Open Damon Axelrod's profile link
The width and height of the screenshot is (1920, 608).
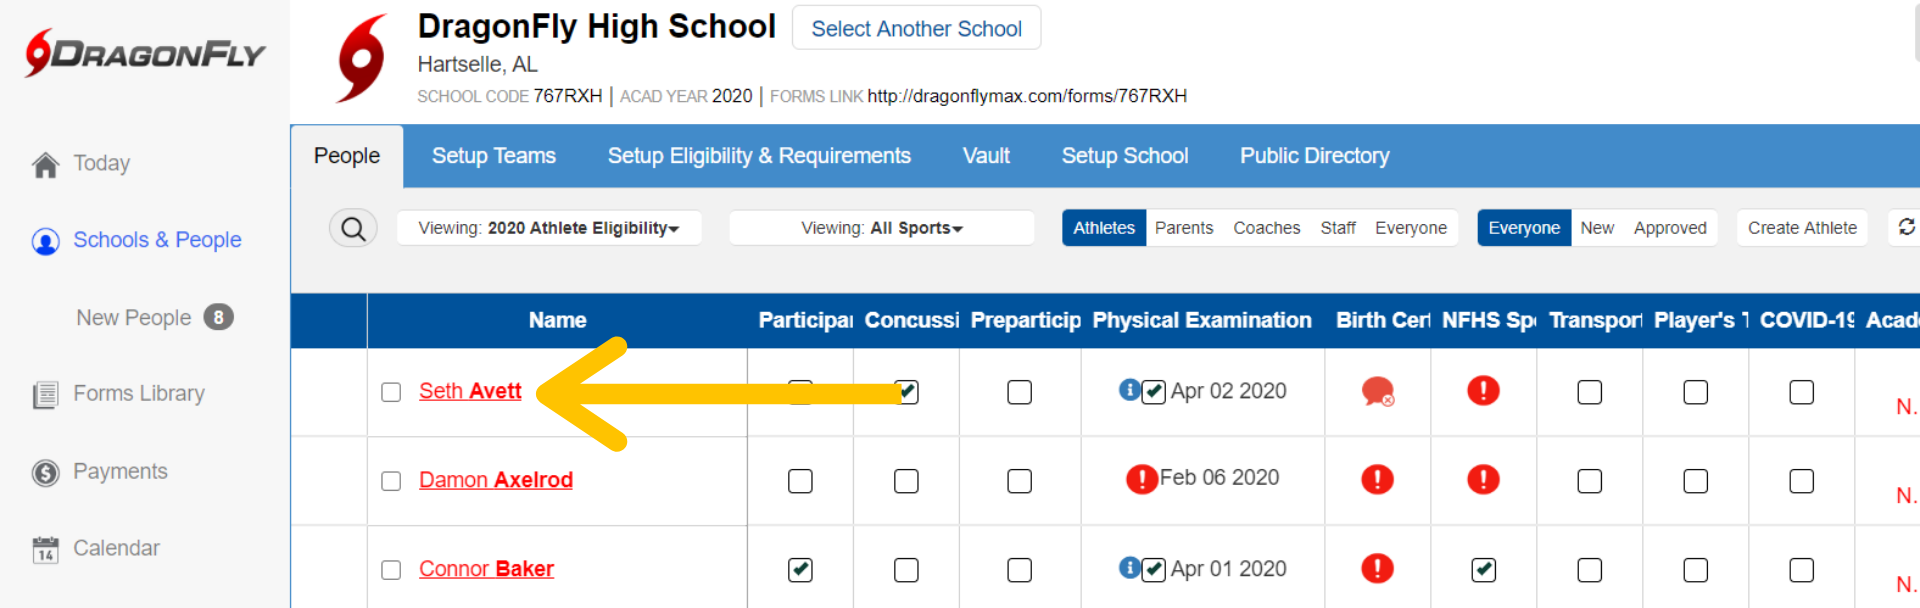pyautogui.click(x=495, y=480)
